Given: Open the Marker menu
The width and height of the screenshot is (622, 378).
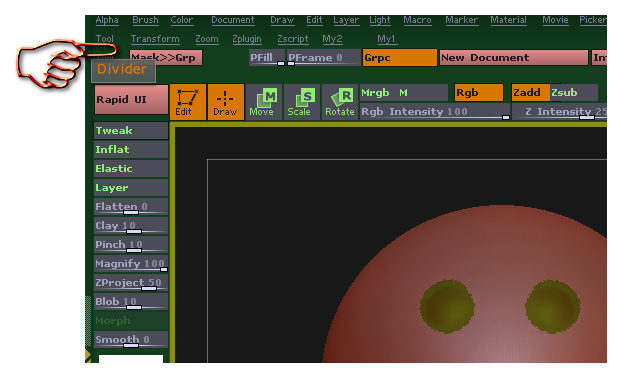Looking at the screenshot, I should 461,20.
